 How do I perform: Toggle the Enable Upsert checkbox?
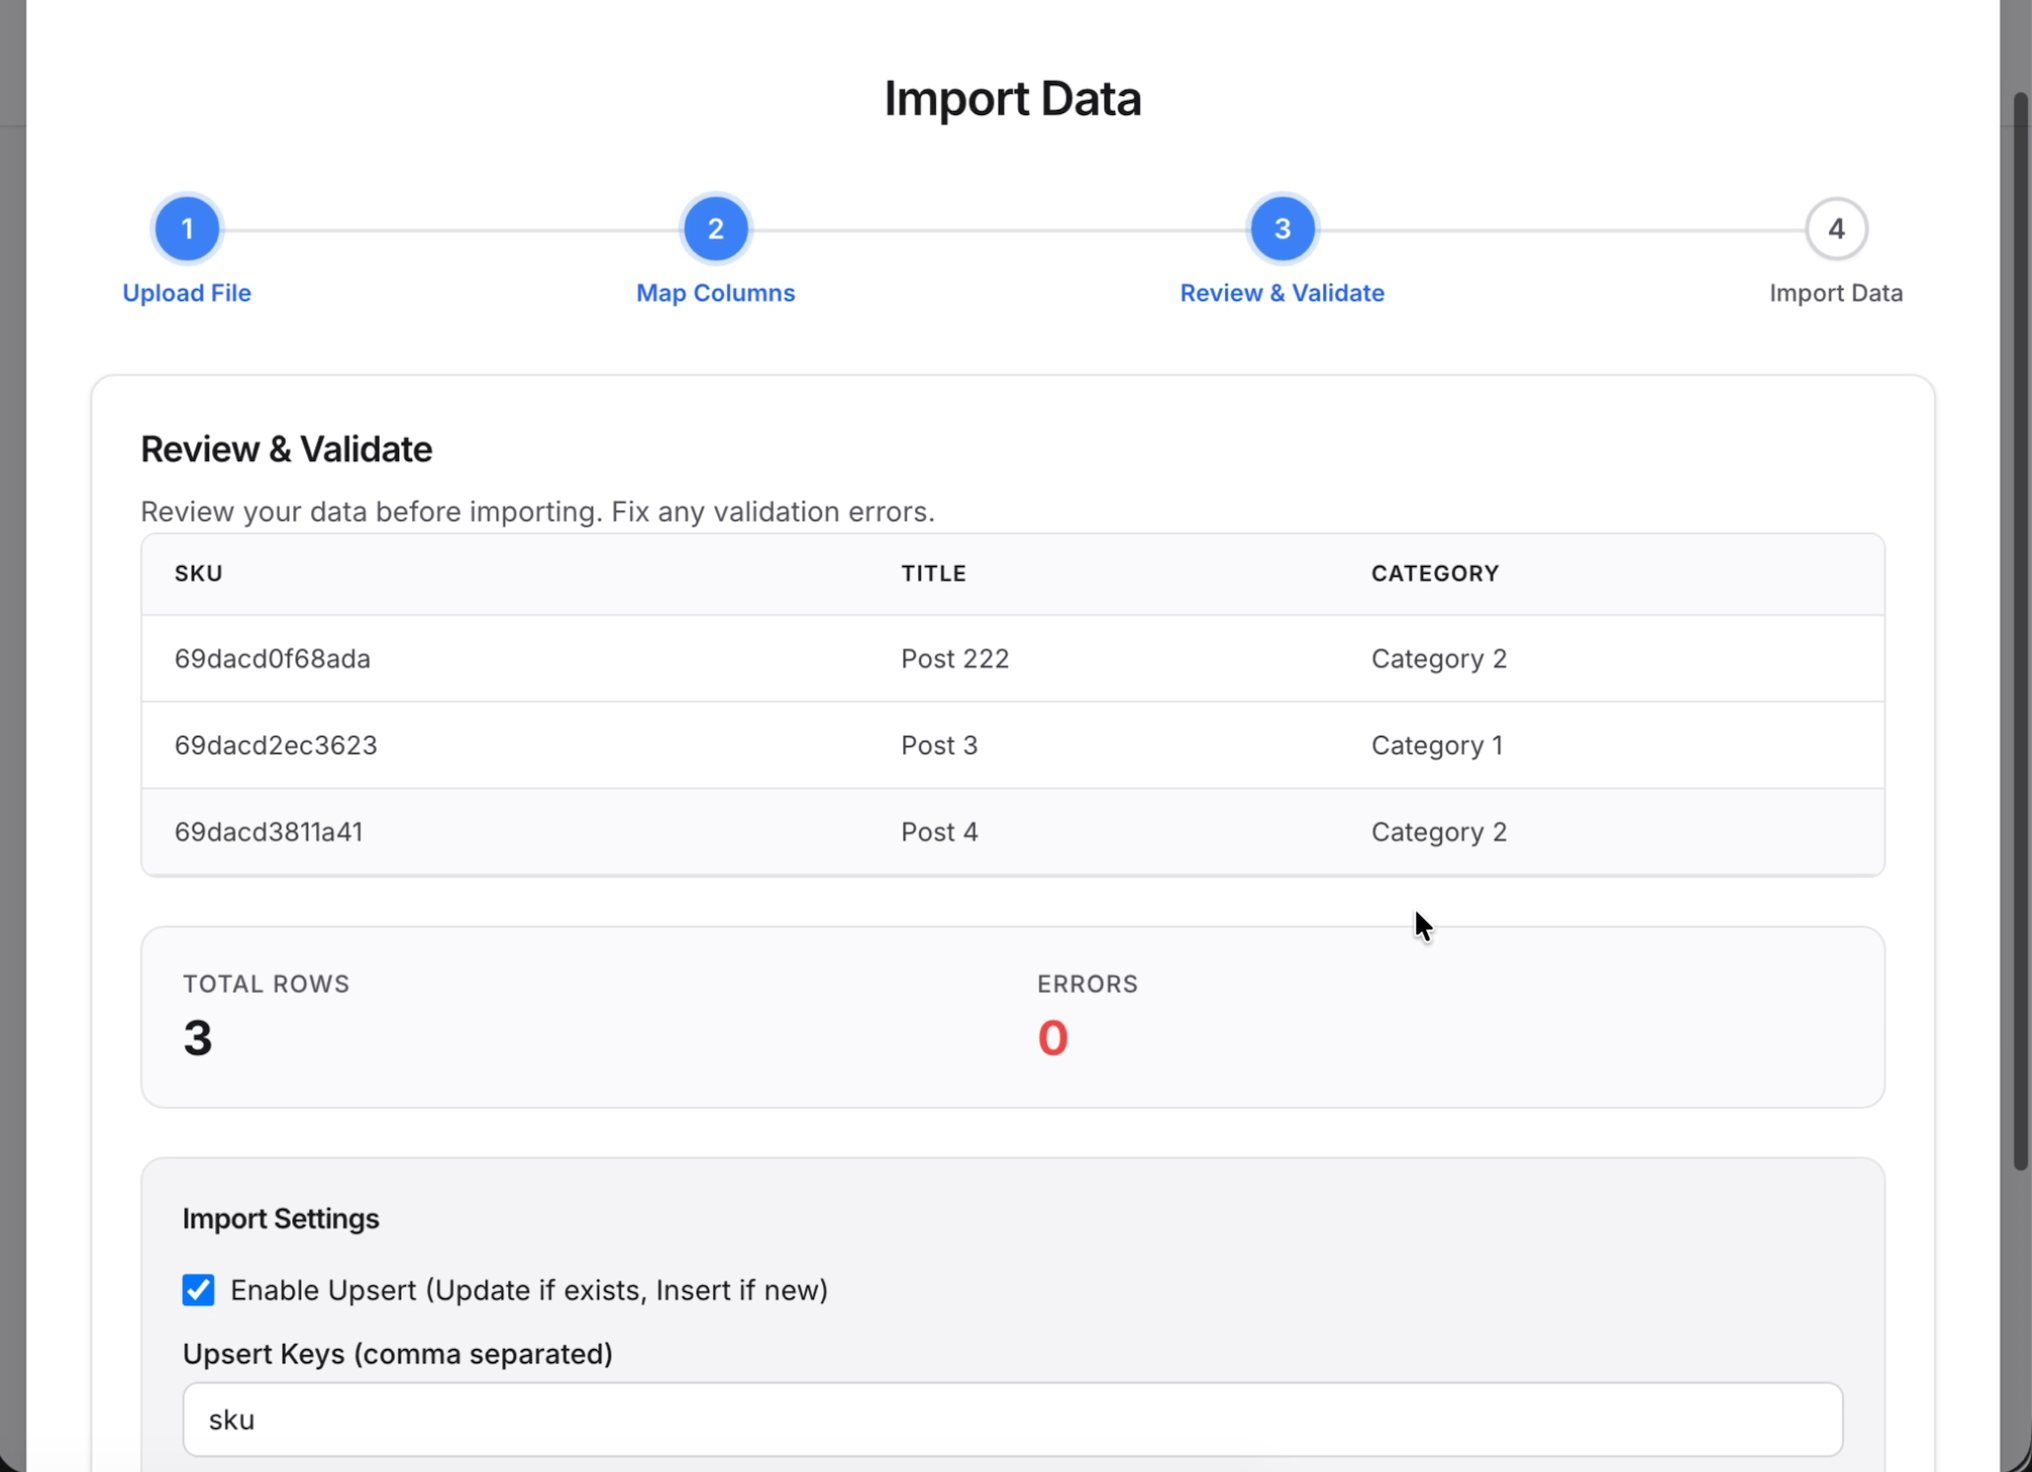coord(198,1290)
